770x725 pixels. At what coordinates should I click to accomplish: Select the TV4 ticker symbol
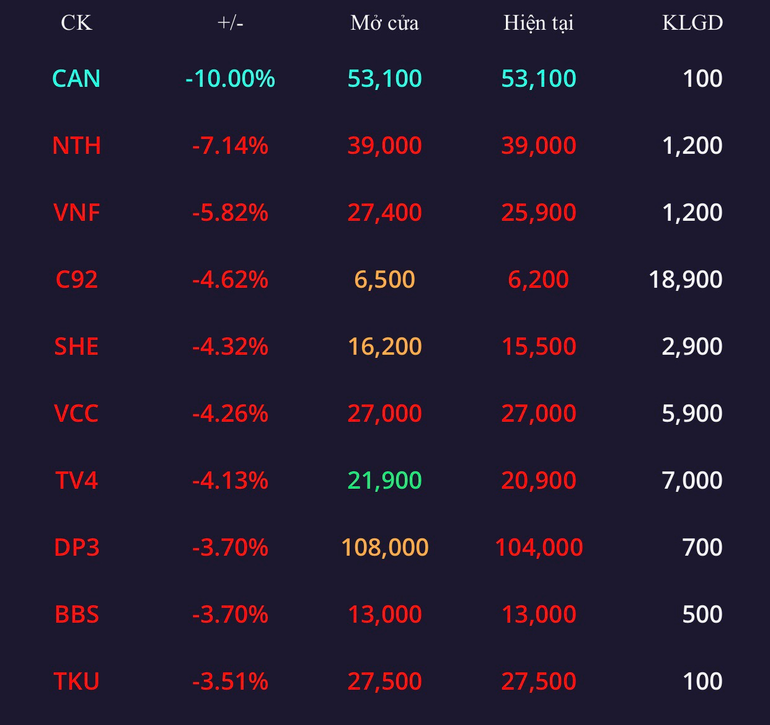tap(76, 480)
